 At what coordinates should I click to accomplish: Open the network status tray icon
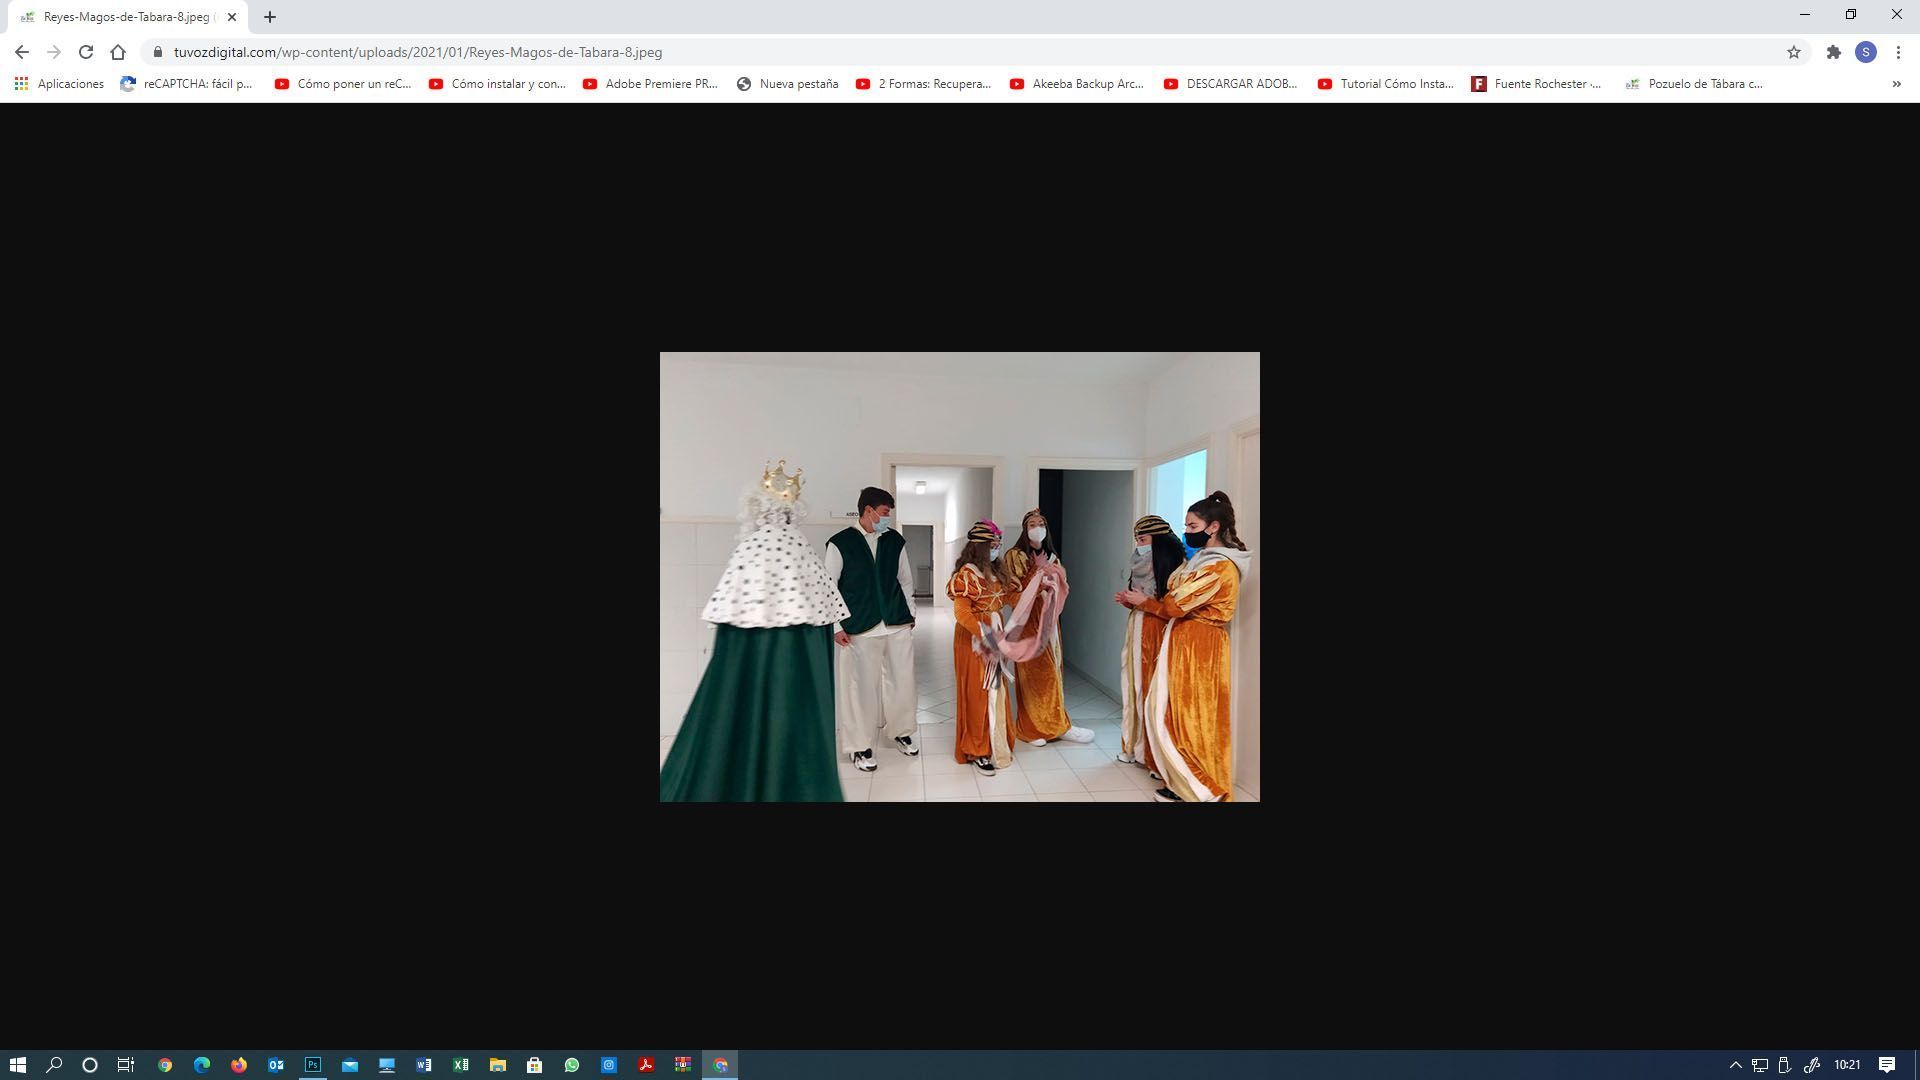(1760, 1065)
